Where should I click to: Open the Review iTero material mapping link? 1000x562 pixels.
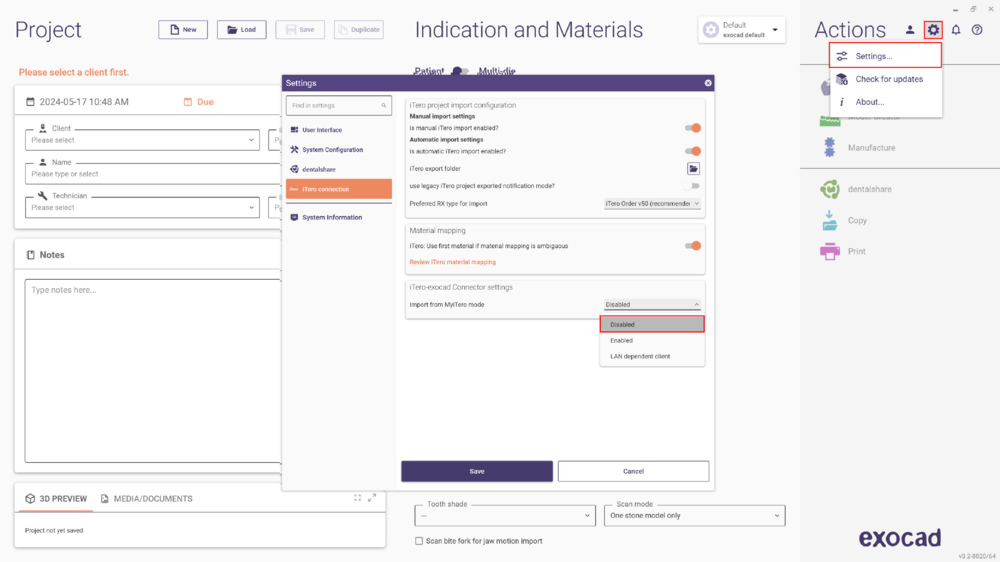click(452, 262)
